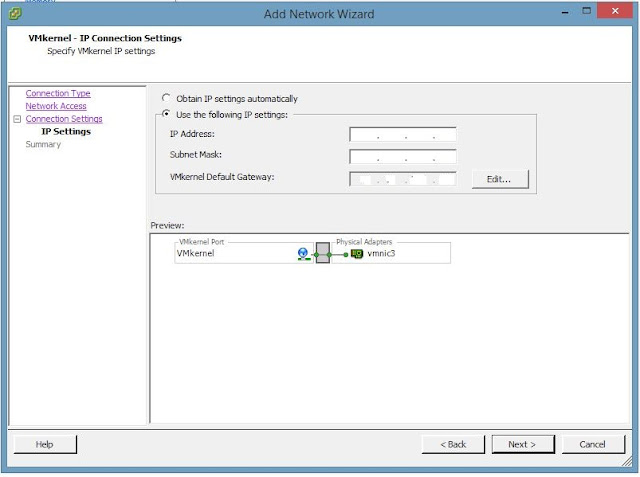Image resolution: width=640 pixels, height=477 pixels.
Task: Open the Connection Settings step link
Action: coord(64,119)
